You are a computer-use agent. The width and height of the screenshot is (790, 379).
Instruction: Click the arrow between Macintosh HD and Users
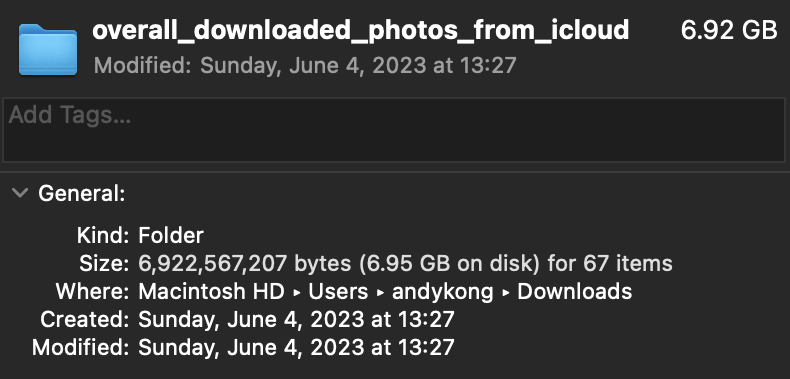point(296,292)
